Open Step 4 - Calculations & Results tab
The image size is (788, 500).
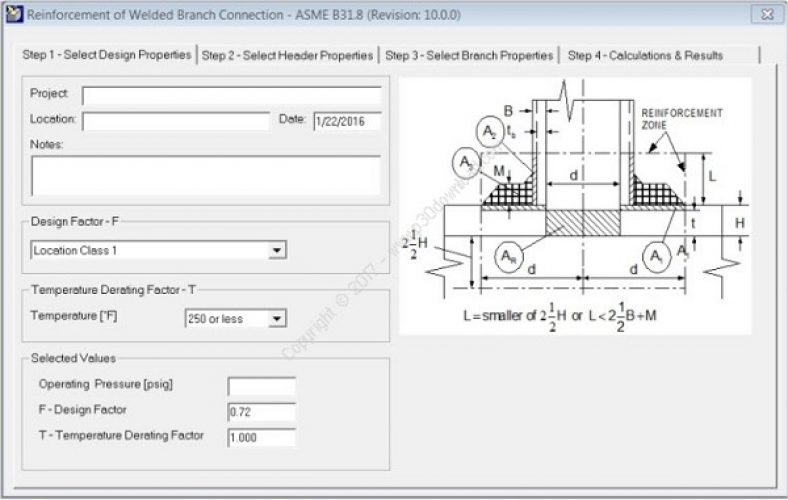645,56
